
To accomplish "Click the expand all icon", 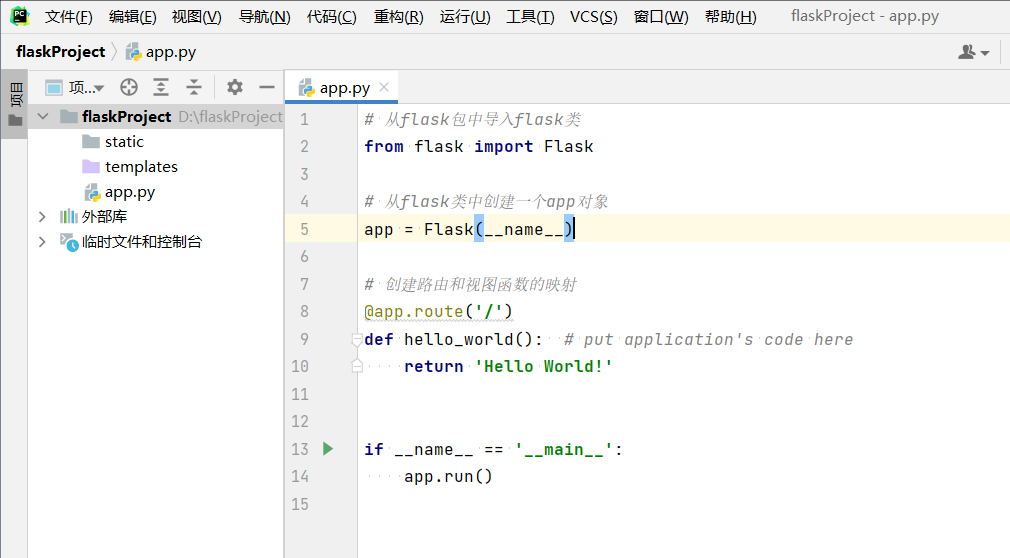I will tap(161, 87).
